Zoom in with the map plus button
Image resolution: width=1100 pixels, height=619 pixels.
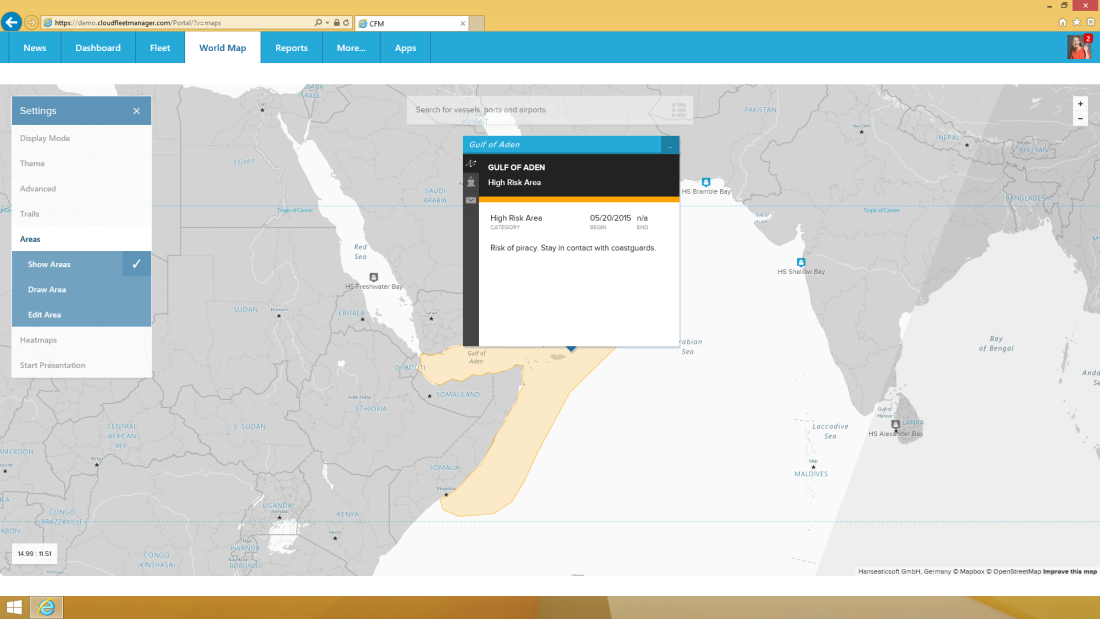pyautogui.click(x=1080, y=104)
